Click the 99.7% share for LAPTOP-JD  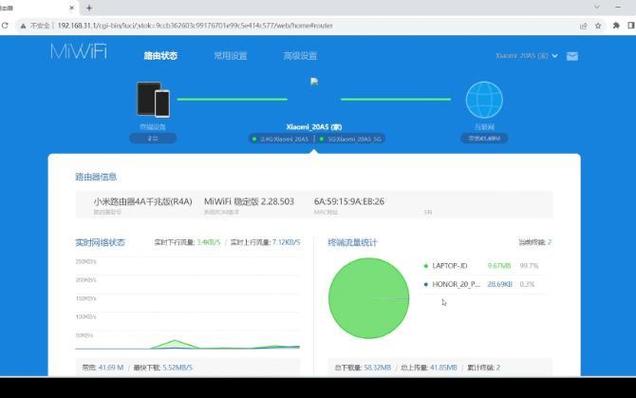point(529,266)
